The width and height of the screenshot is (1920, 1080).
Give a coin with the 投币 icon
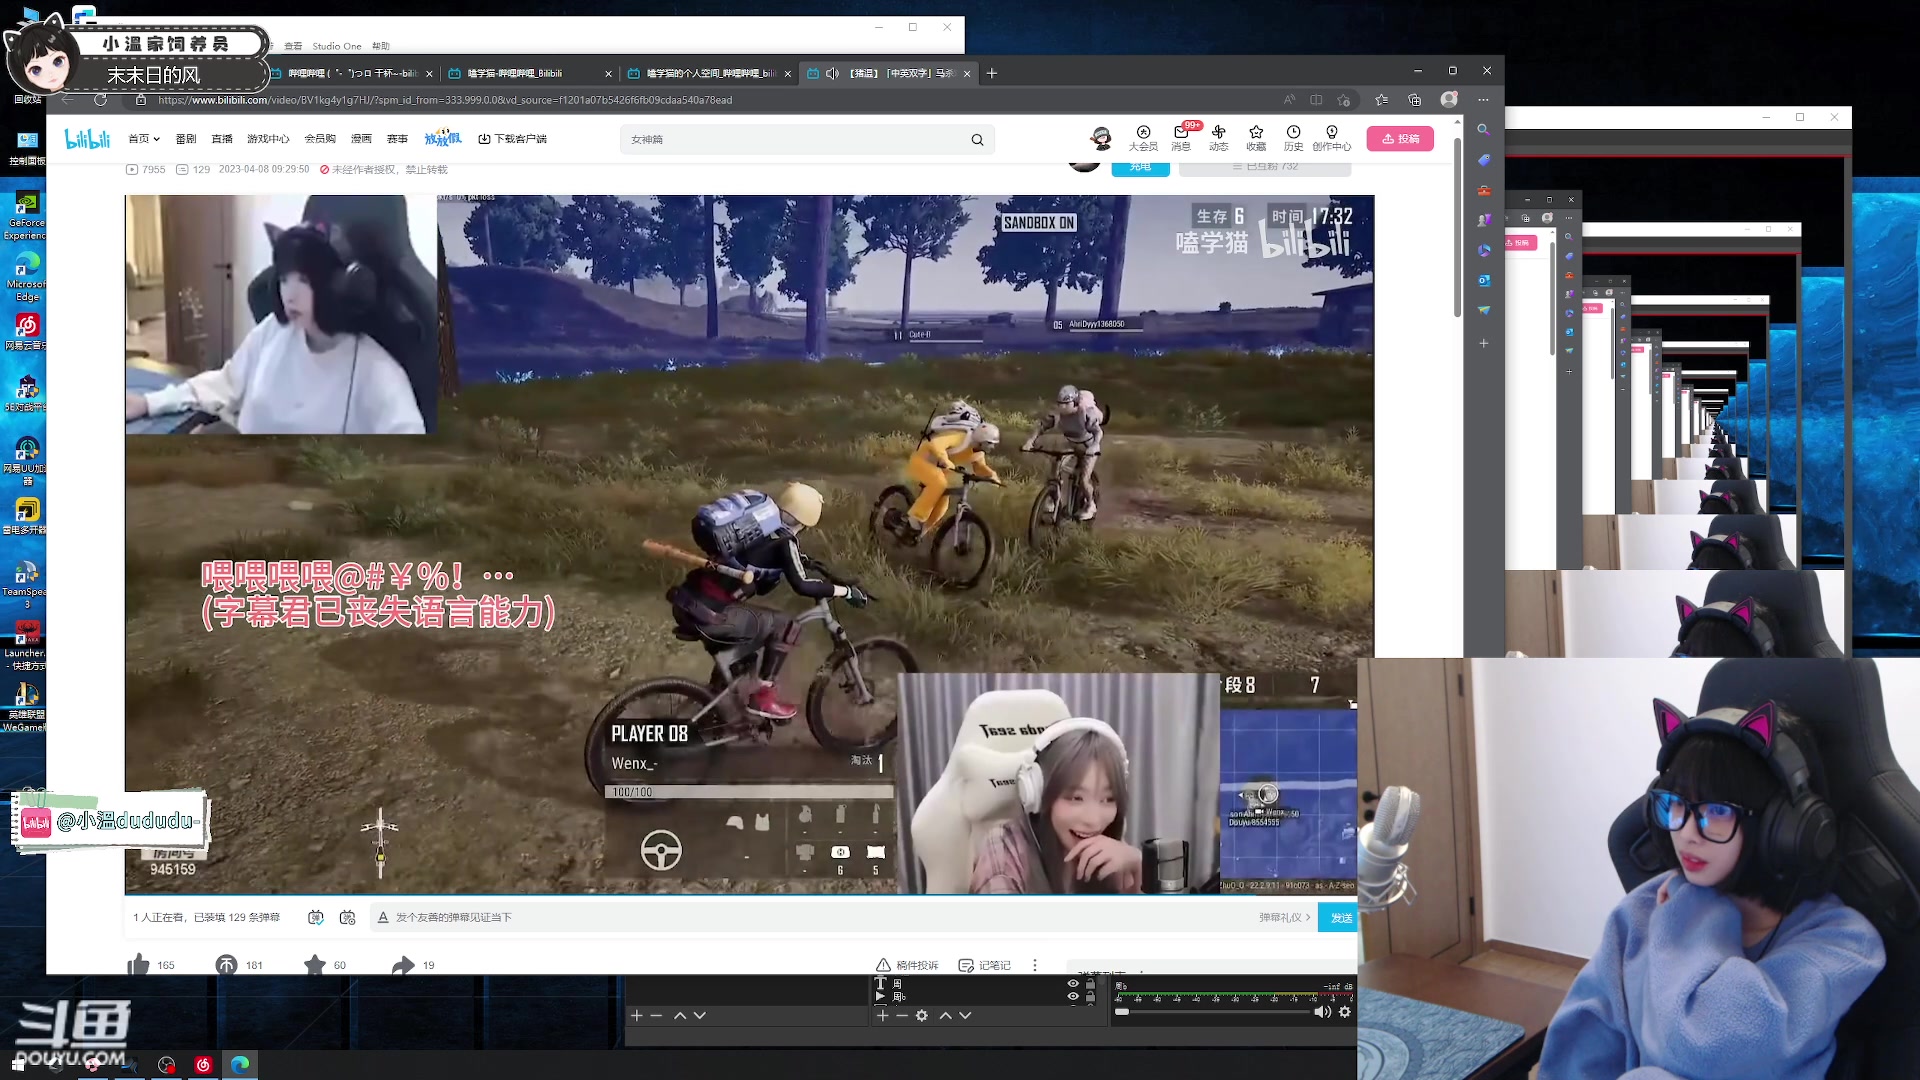pyautogui.click(x=227, y=964)
